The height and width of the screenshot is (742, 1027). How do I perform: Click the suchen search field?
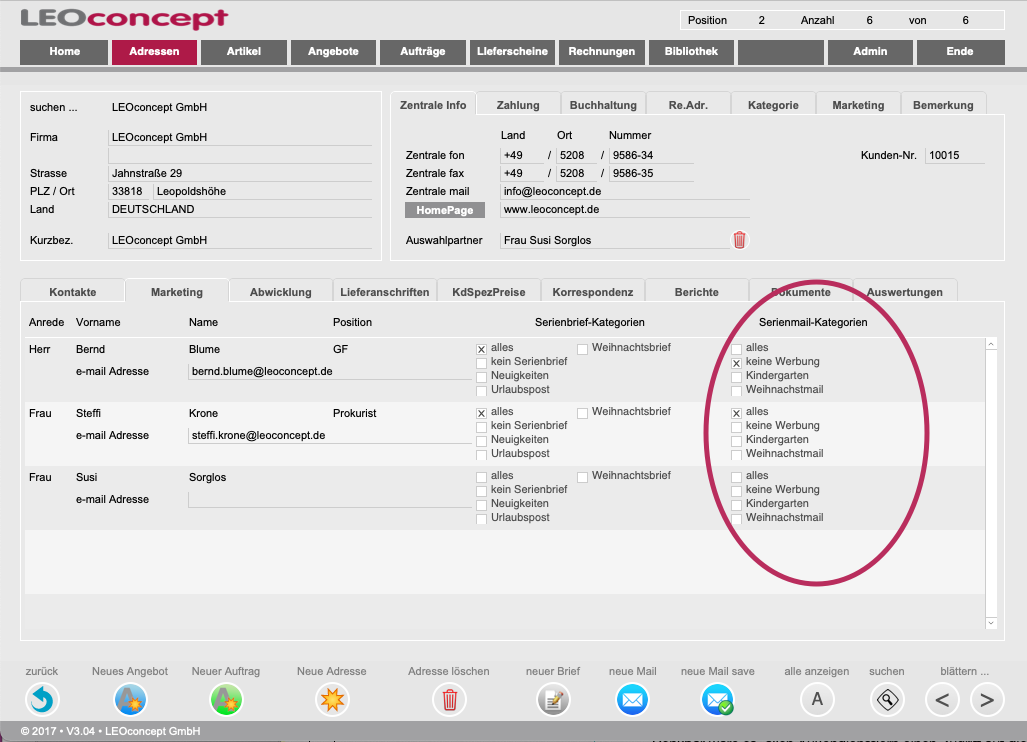240,107
